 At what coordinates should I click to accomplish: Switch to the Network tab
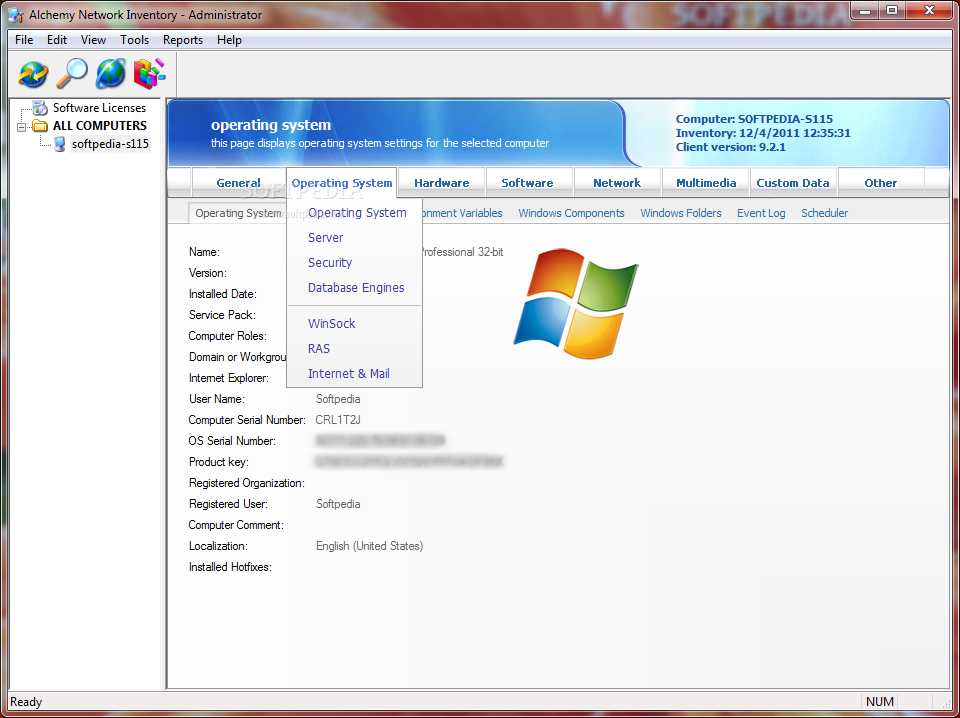(617, 182)
